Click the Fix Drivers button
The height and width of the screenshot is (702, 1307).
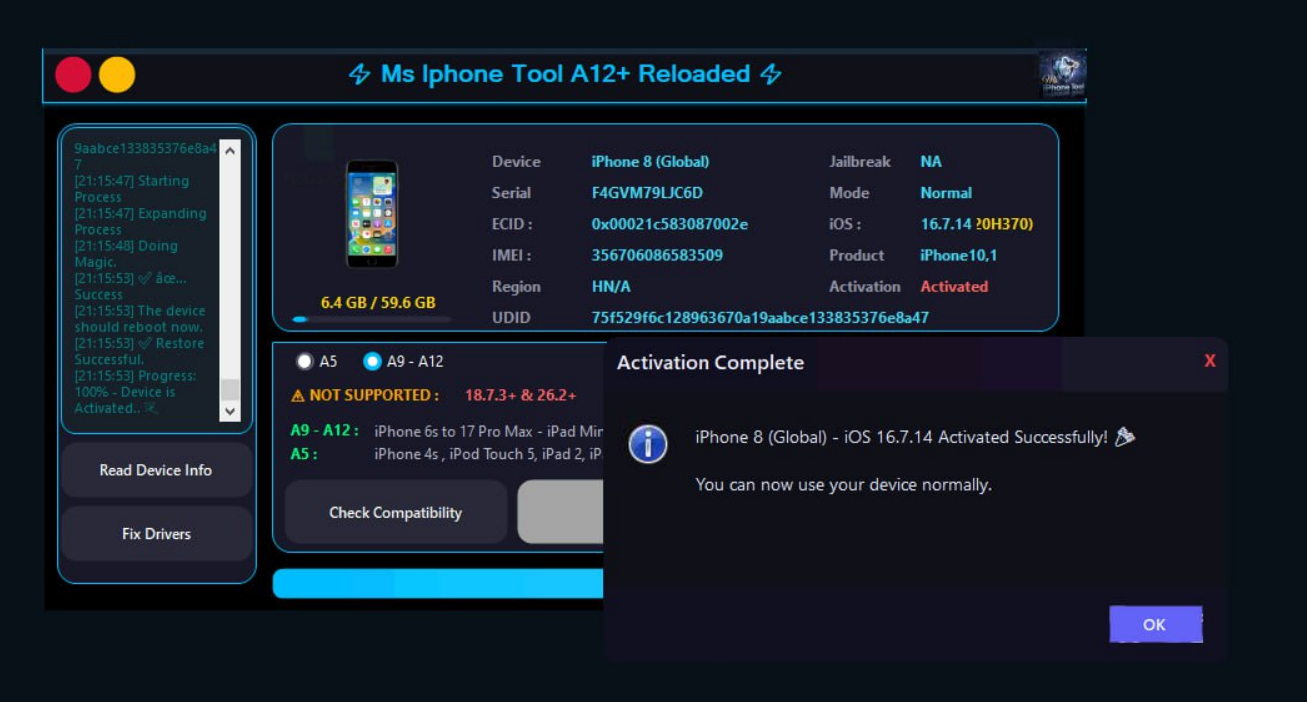point(156,534)
